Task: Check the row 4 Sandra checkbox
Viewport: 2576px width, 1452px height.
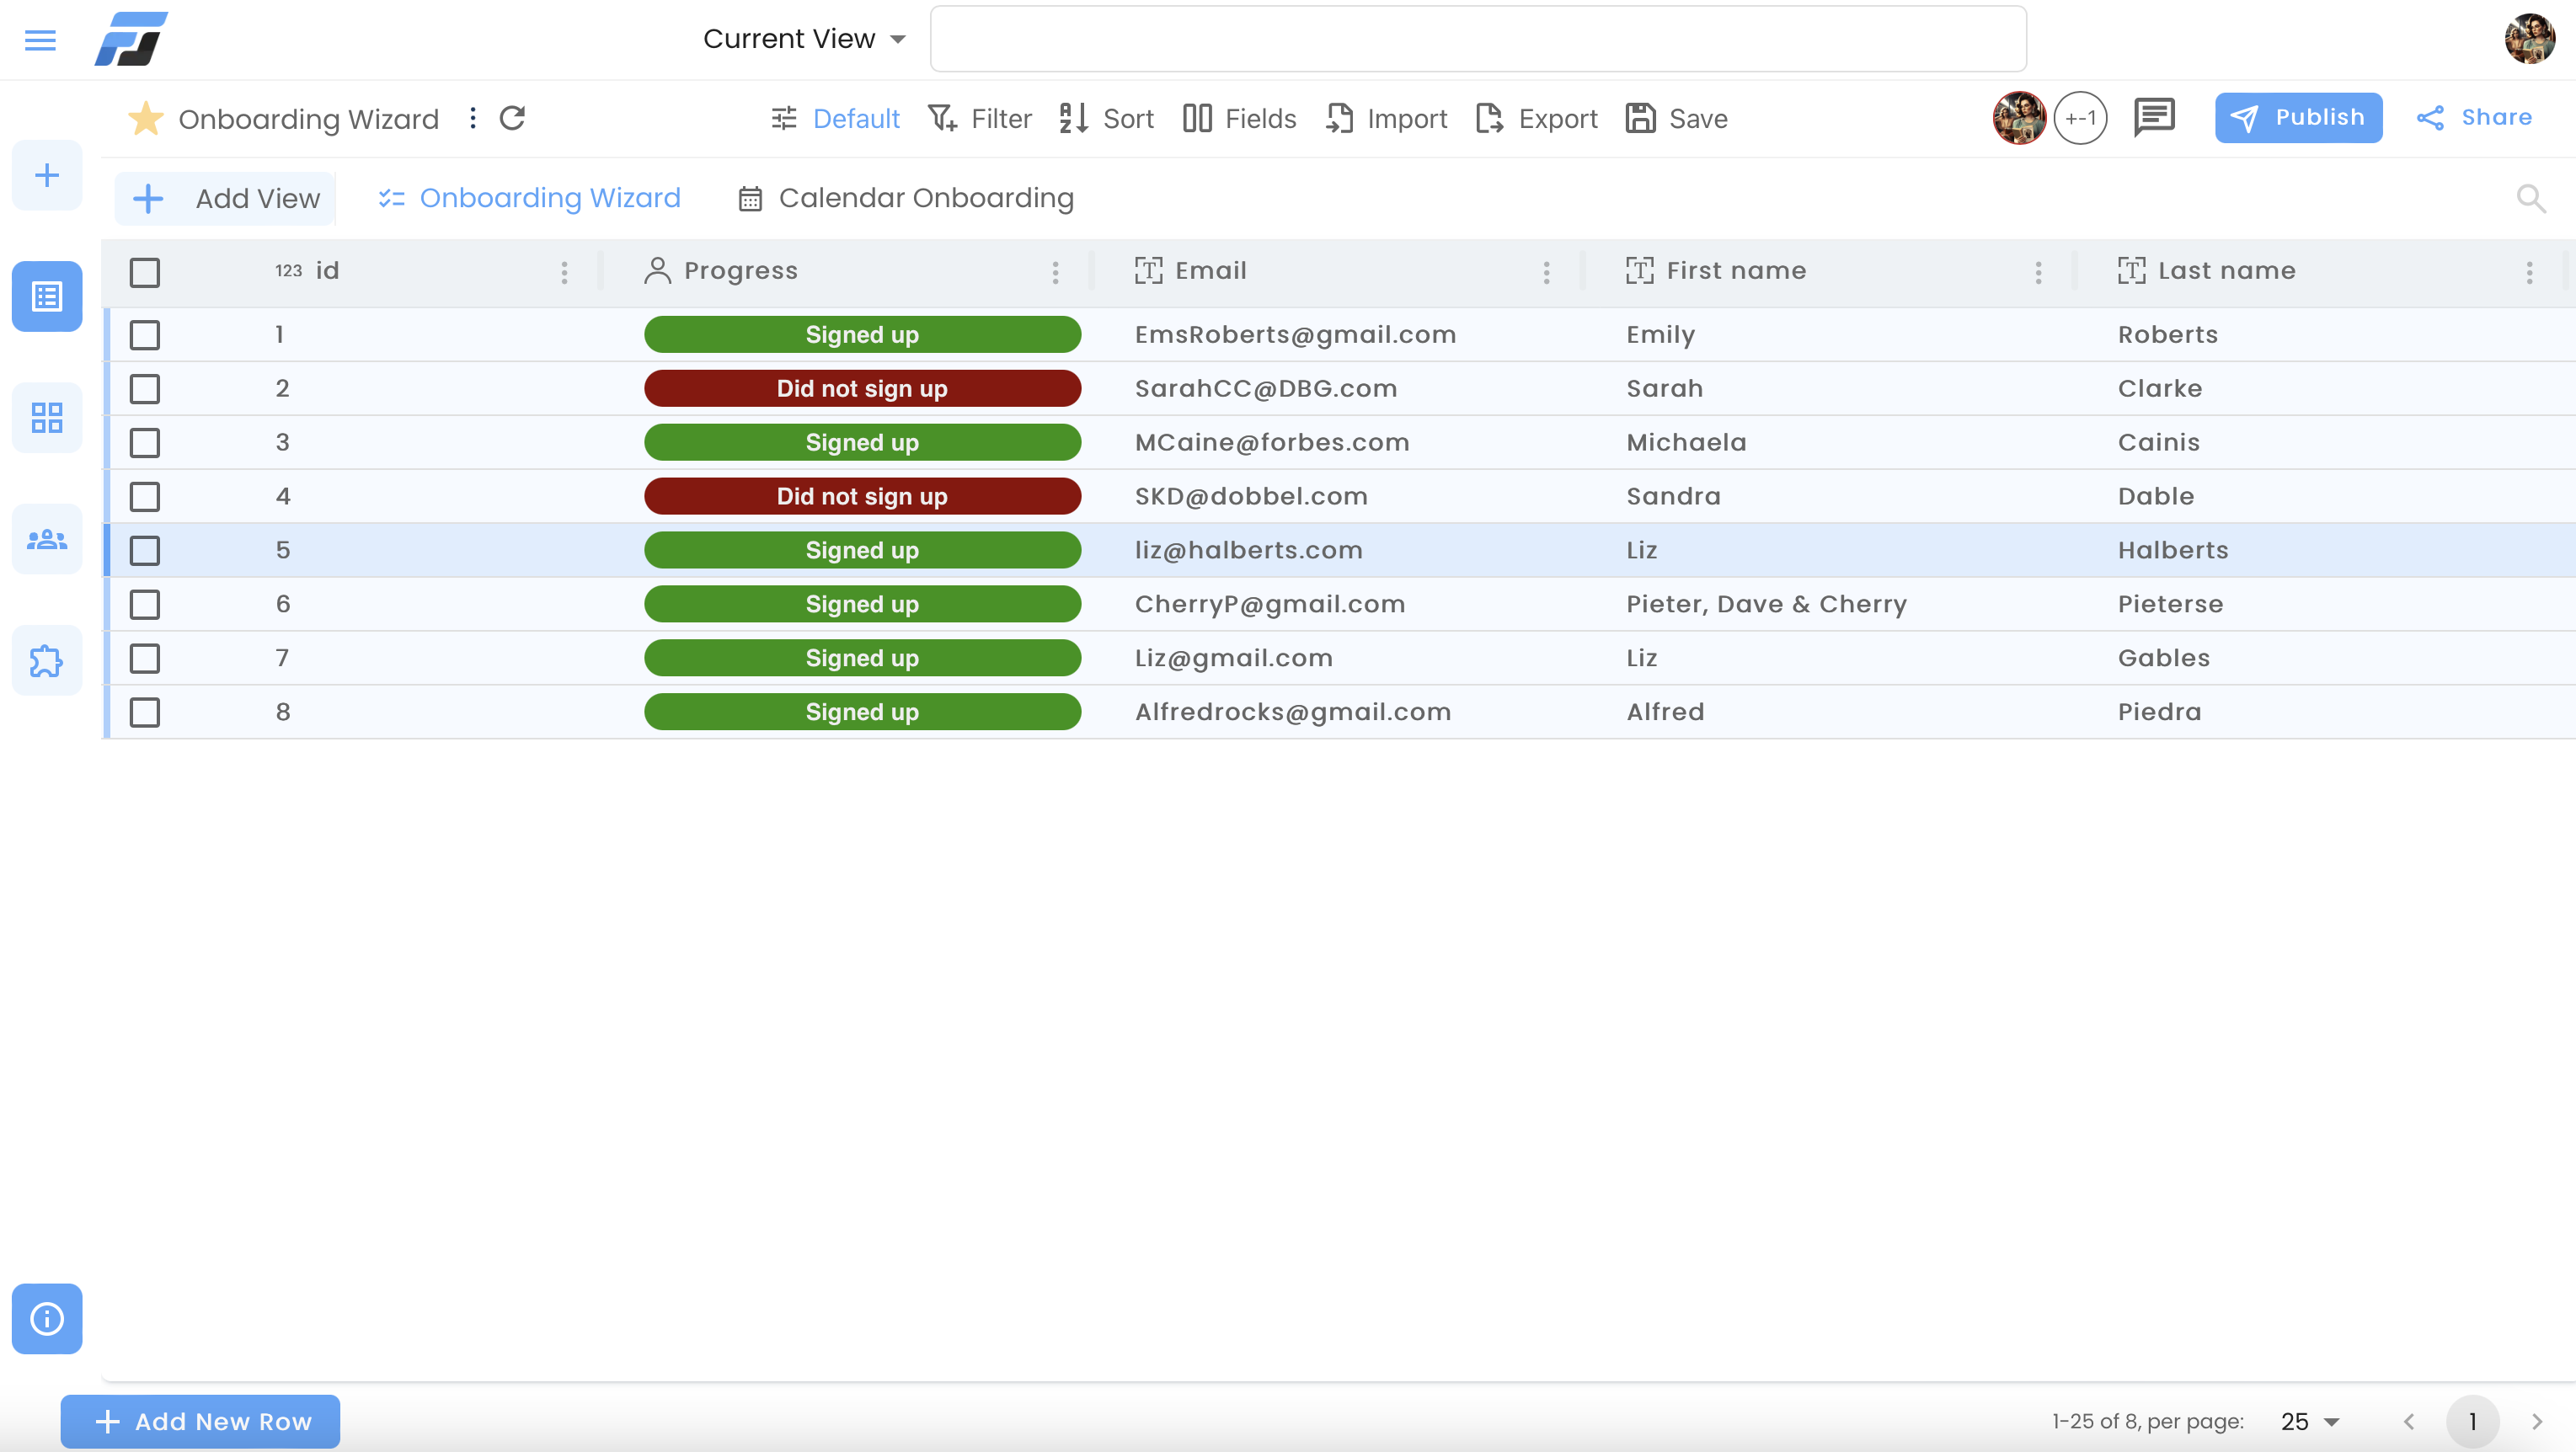Action: 145,497
